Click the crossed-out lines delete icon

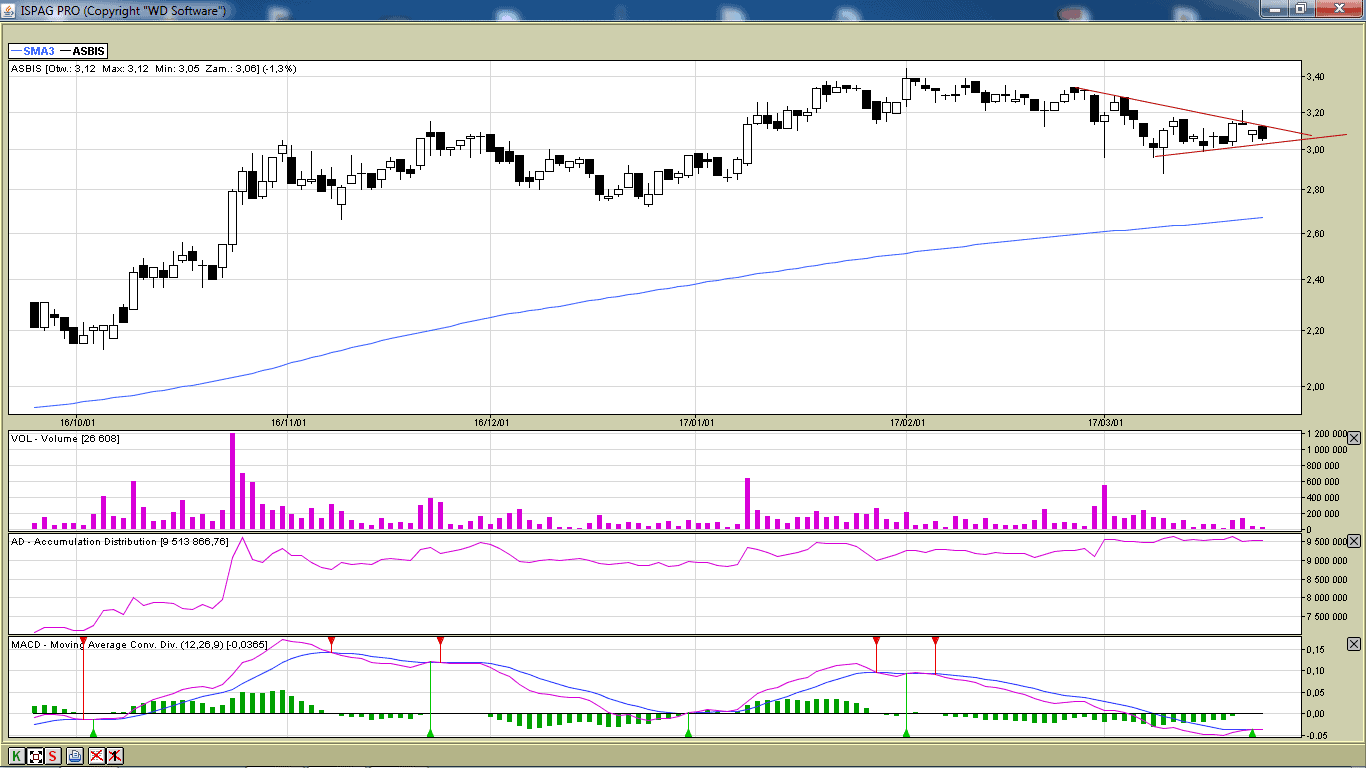pos(96,756)
